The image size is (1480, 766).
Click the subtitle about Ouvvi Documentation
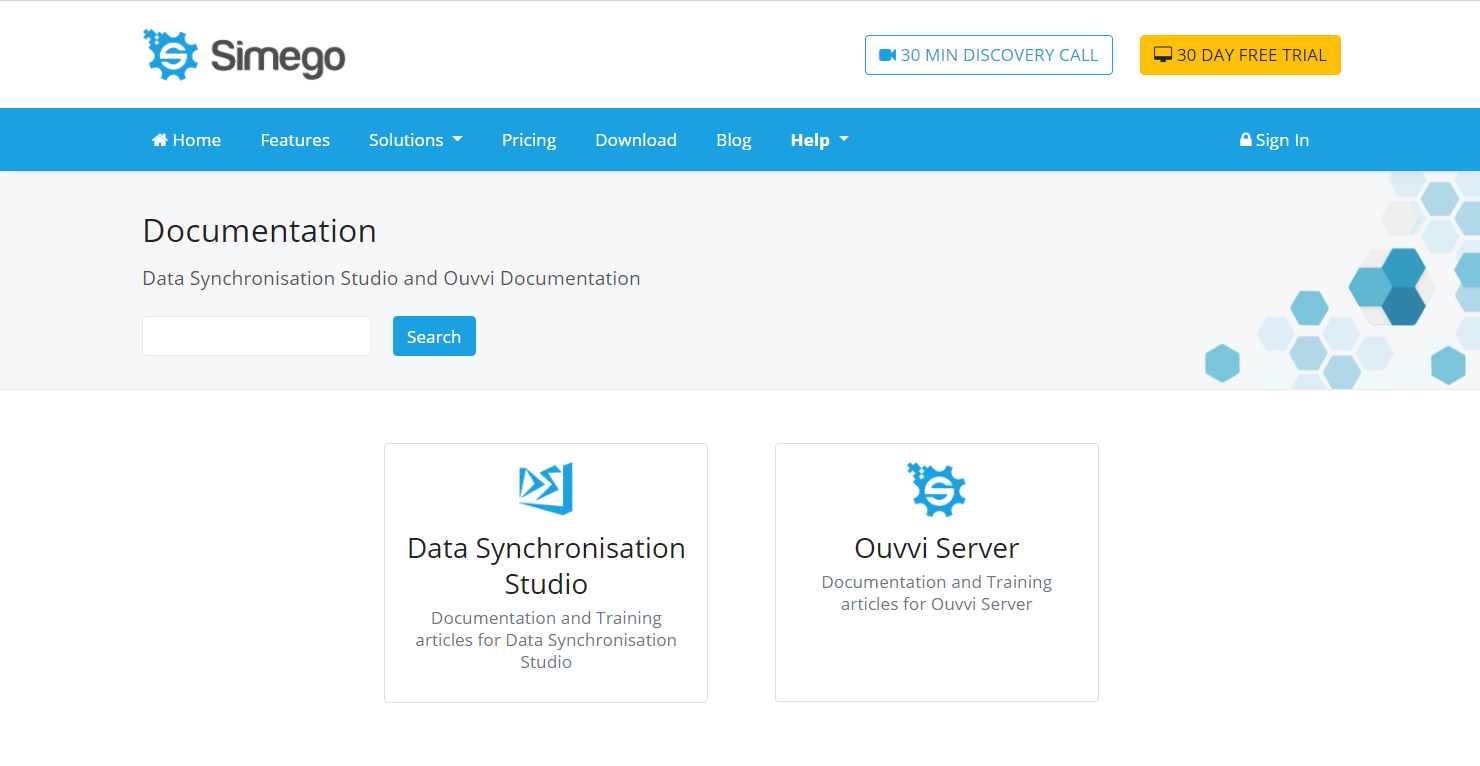pyautogui.click(x=391, y=278)
